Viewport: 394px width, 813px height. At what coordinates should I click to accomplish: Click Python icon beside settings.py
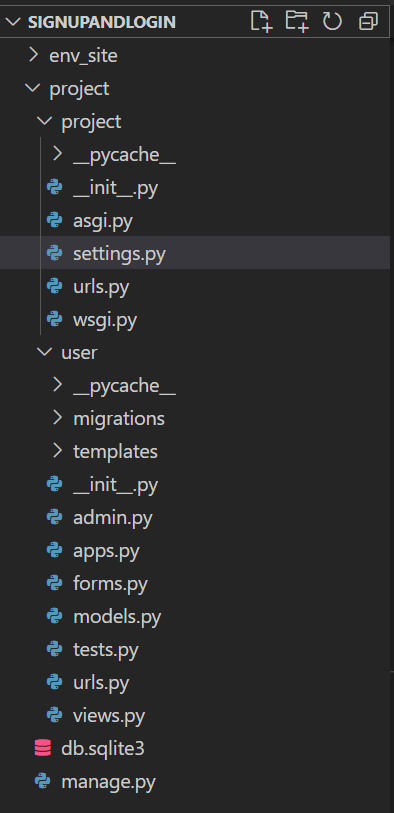pos(54,253)
